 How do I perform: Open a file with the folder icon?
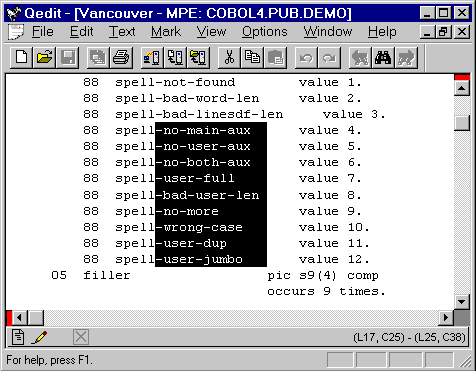(44, 58)
